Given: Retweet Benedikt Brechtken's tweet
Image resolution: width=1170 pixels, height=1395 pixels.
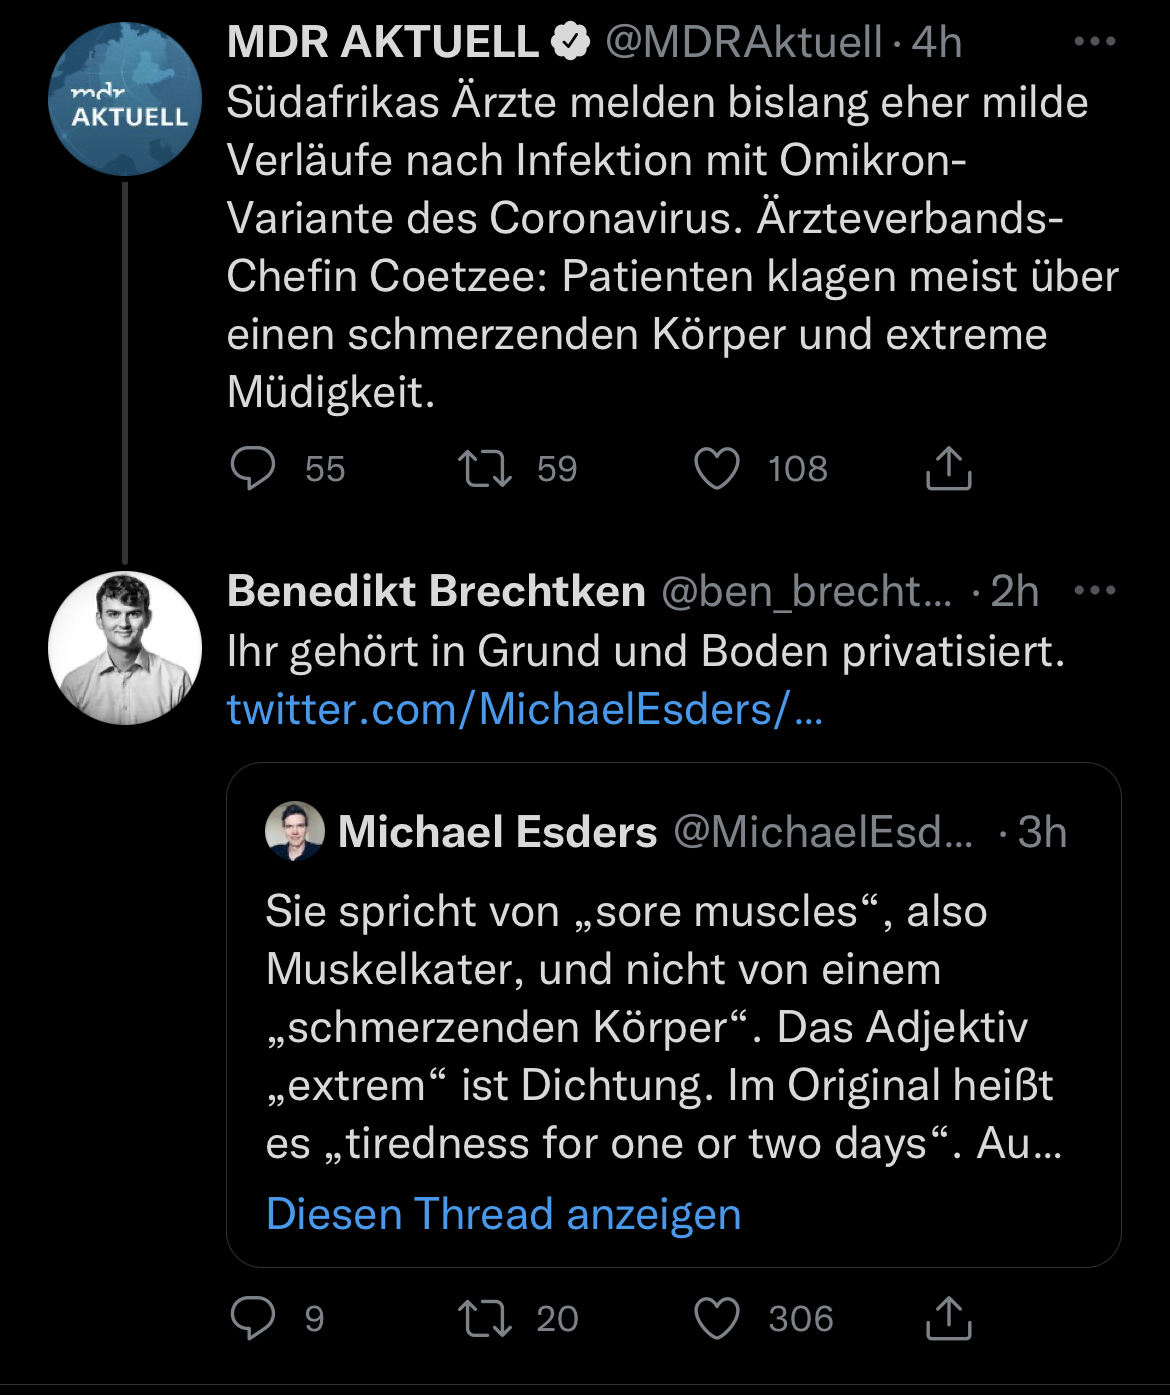Looking at the screenshot, I should click(x=485, y=1318).
